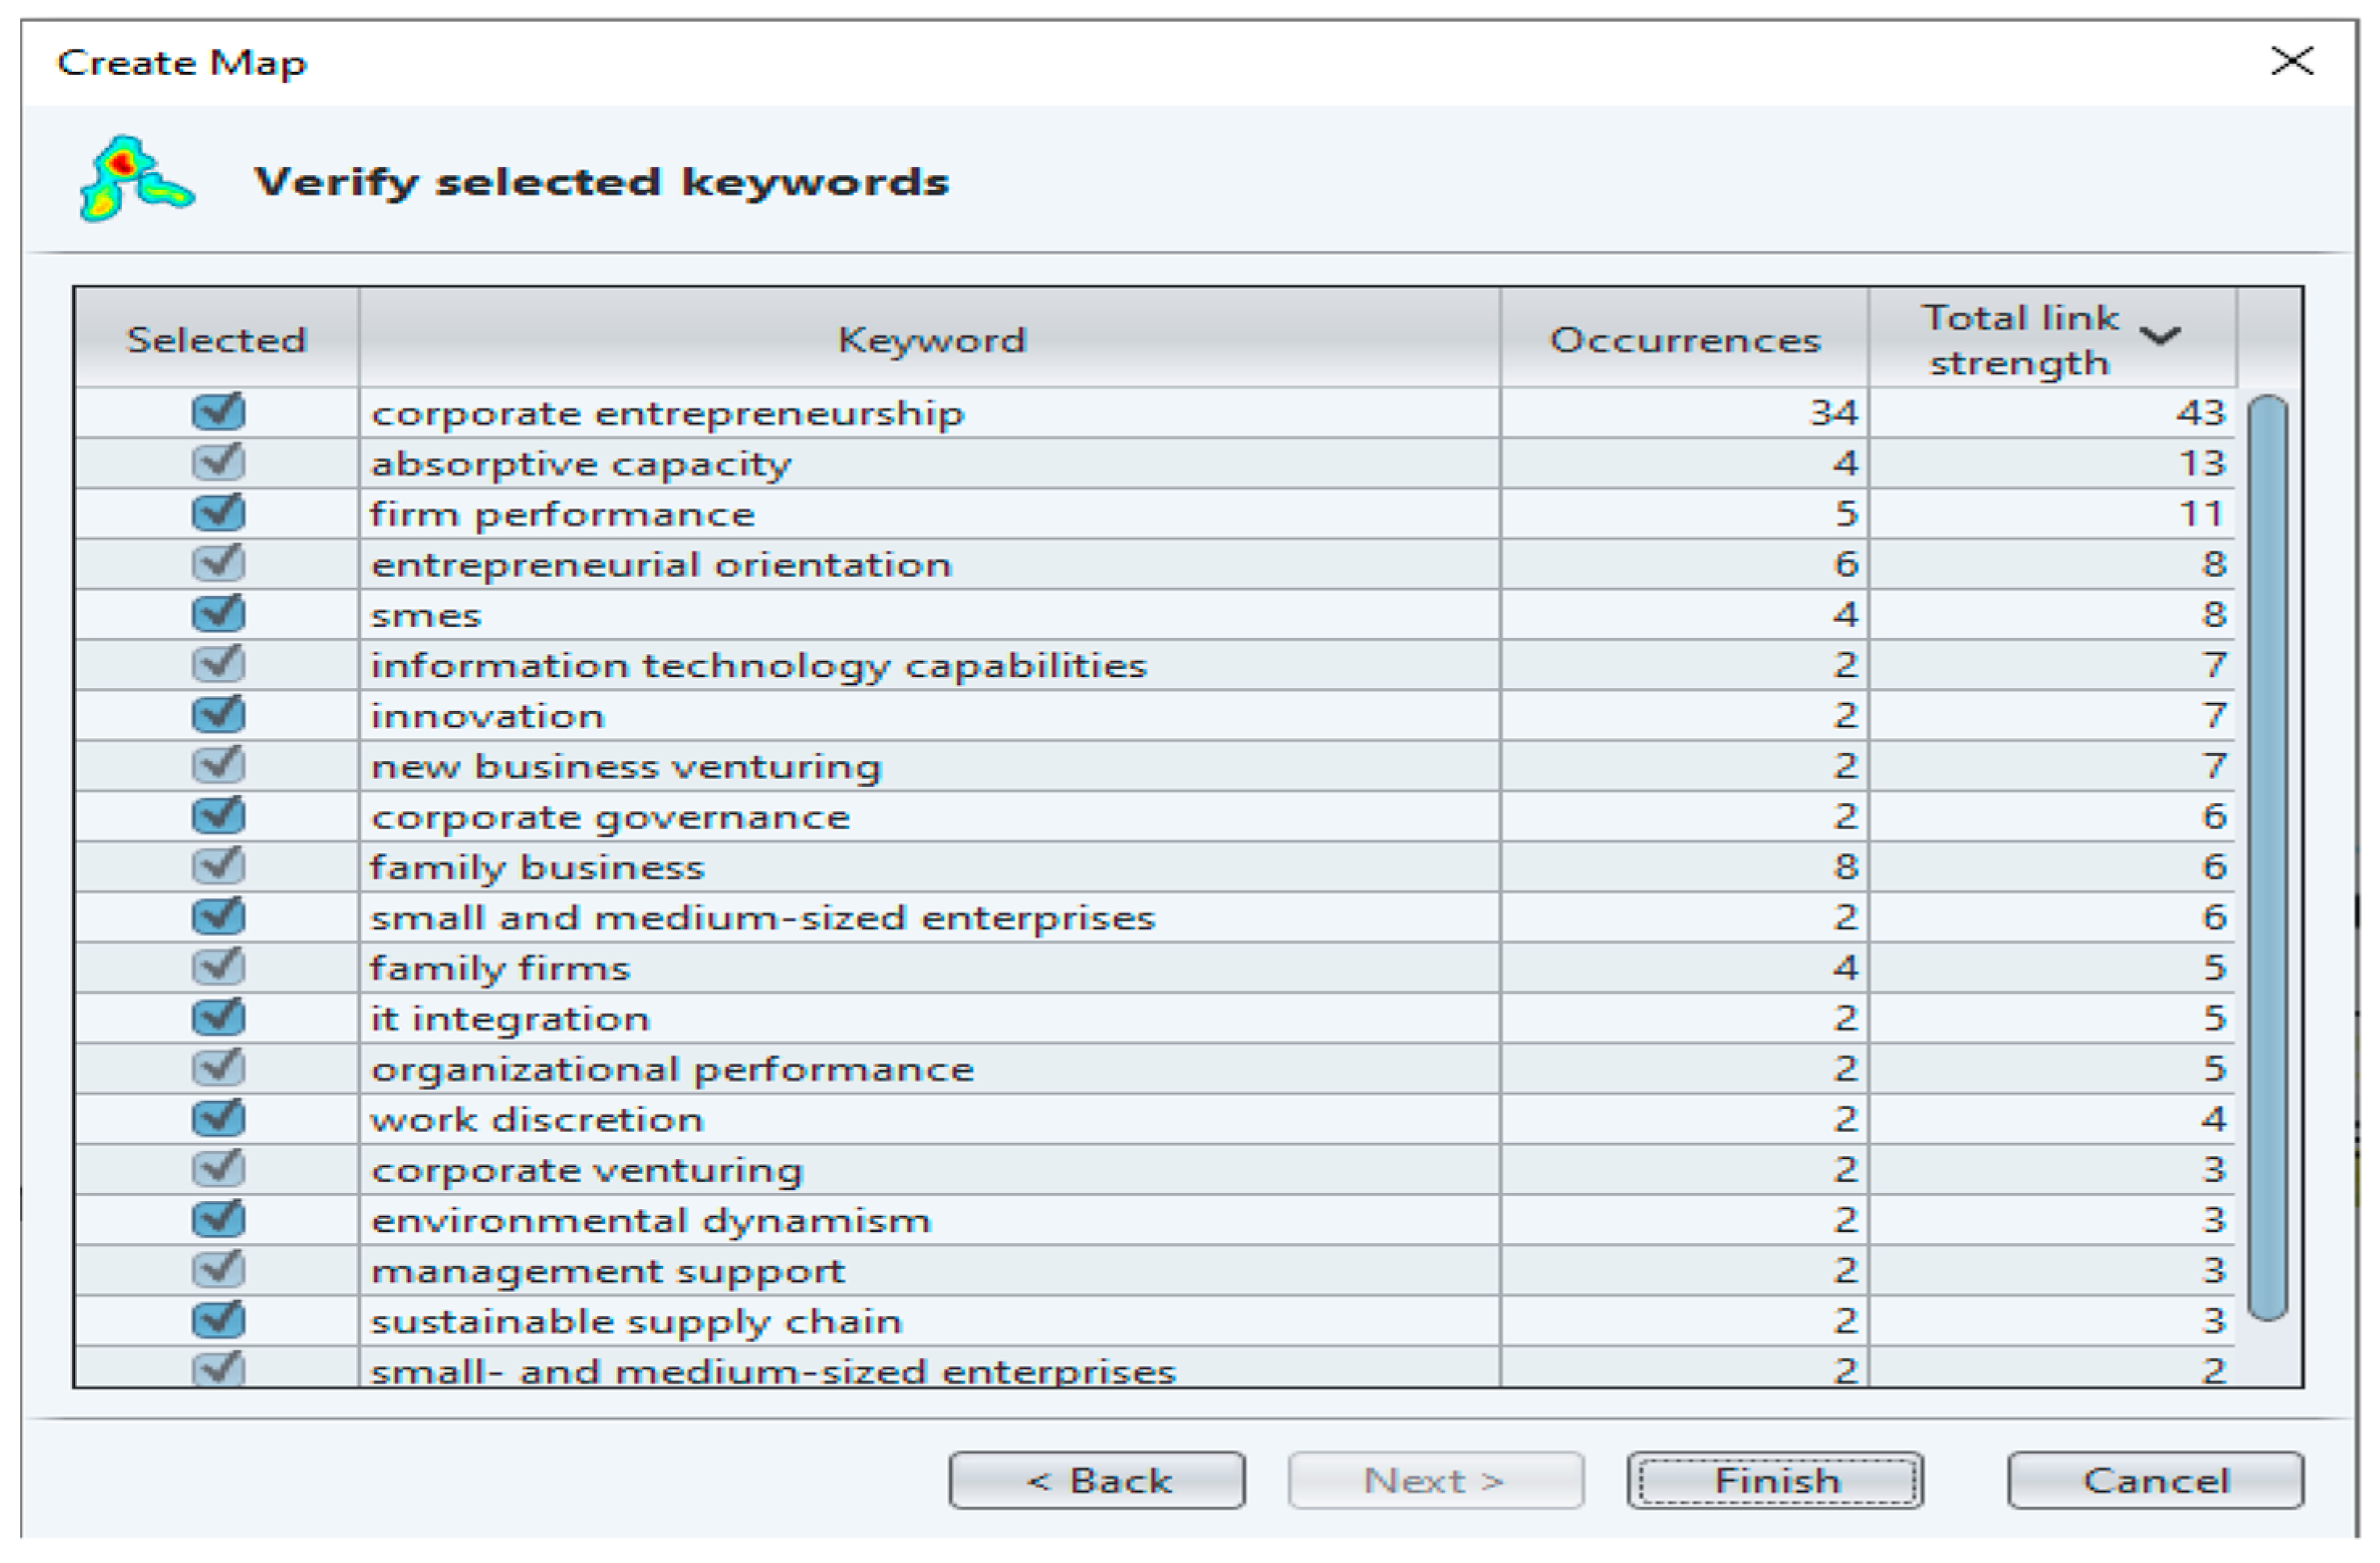Toggle the absorptive capacity checkbox
The image size is (2380, 1563).
point(218,462)
